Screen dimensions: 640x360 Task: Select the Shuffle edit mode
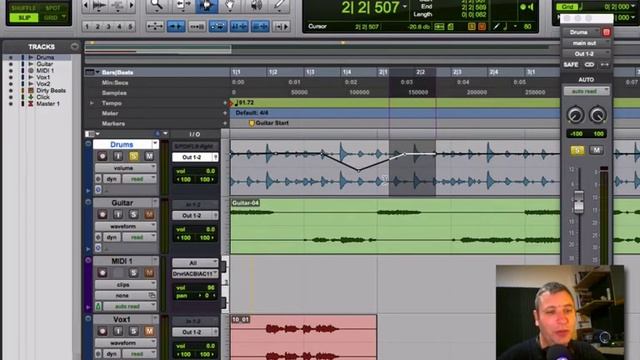[24, 8]
